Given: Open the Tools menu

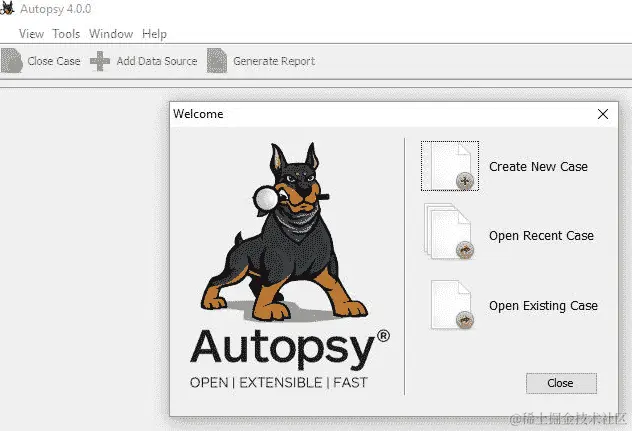Looking at the screenshot, I should pyautogui.click(x=66, y=34).
